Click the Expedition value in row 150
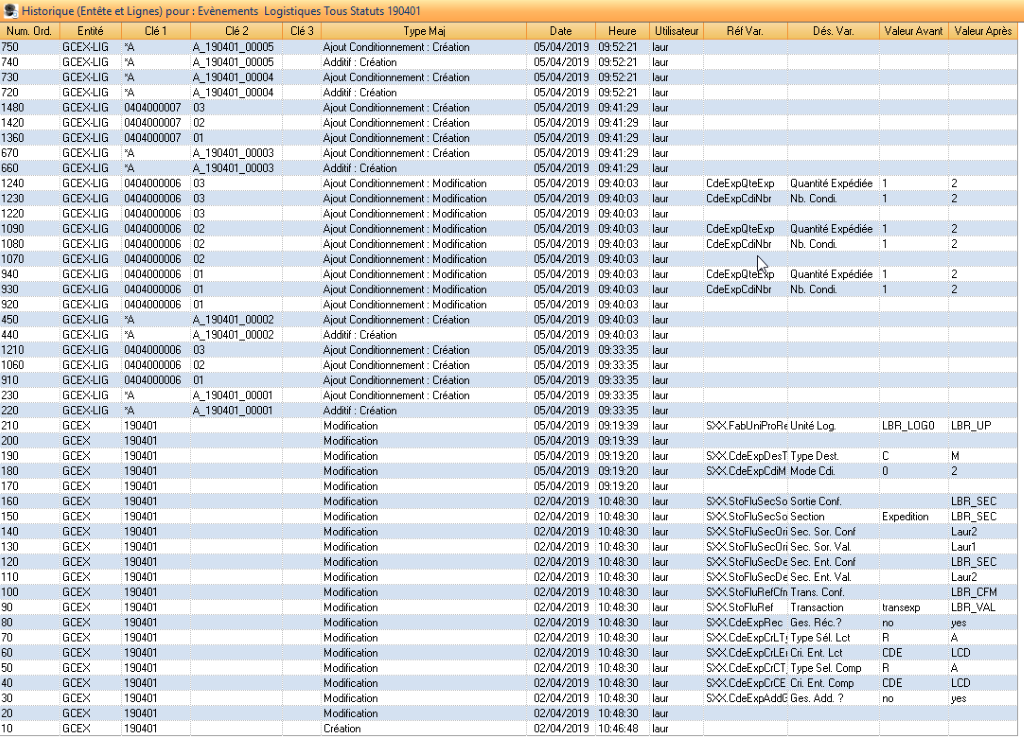This screenshot has width=1024, height=742. tap(905, 517)
